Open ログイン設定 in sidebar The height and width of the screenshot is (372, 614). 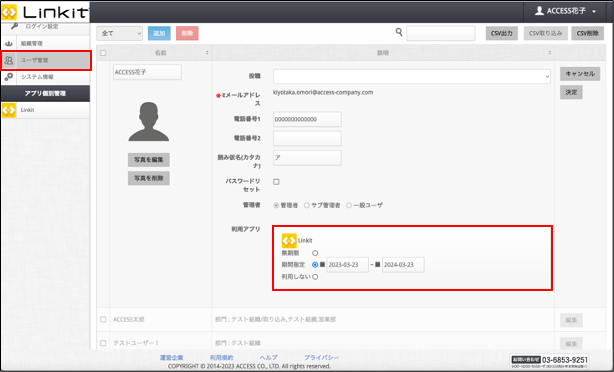tap(42, 27)
